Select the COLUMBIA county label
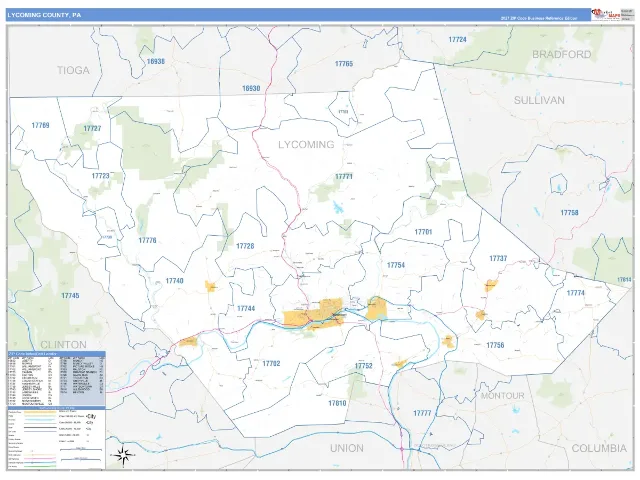The image size is (640, 480). pos(599,448)
